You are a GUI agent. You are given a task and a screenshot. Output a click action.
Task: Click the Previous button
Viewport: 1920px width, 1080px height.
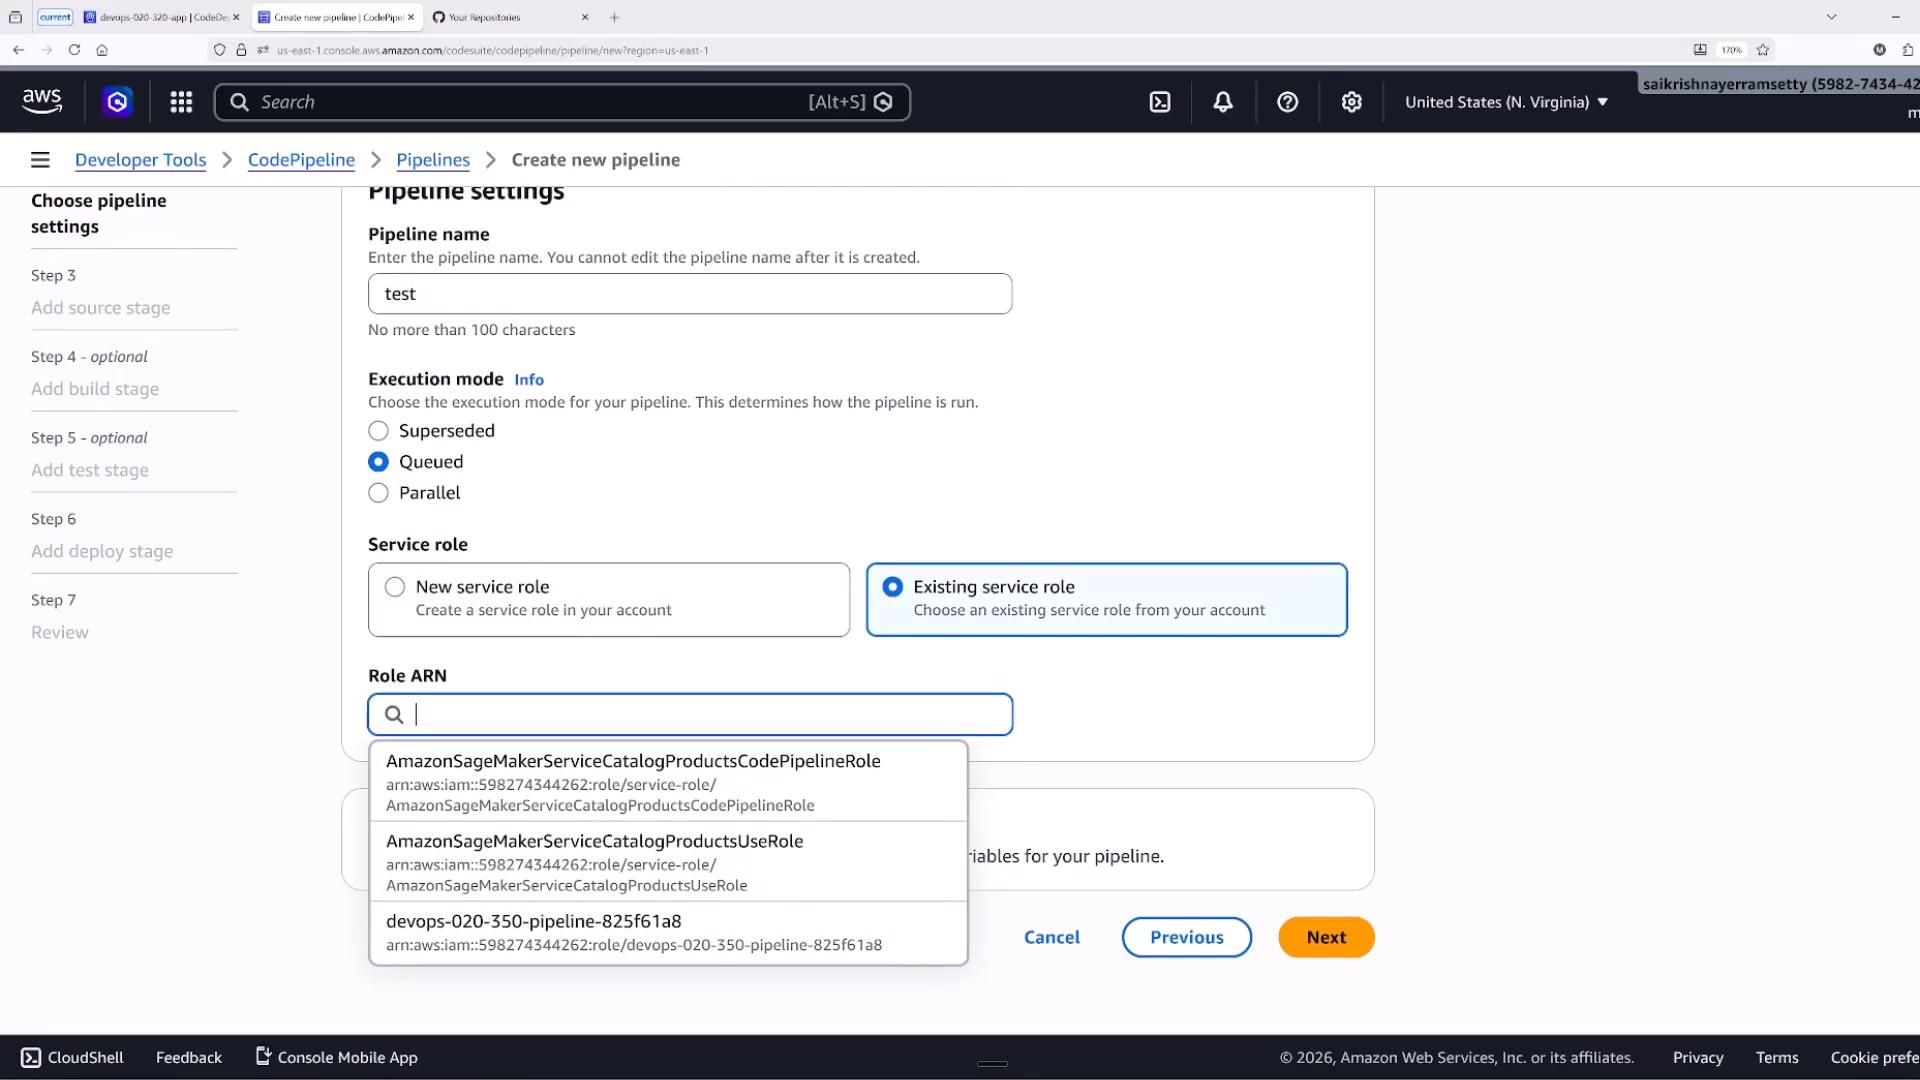tap(1187, 937)
